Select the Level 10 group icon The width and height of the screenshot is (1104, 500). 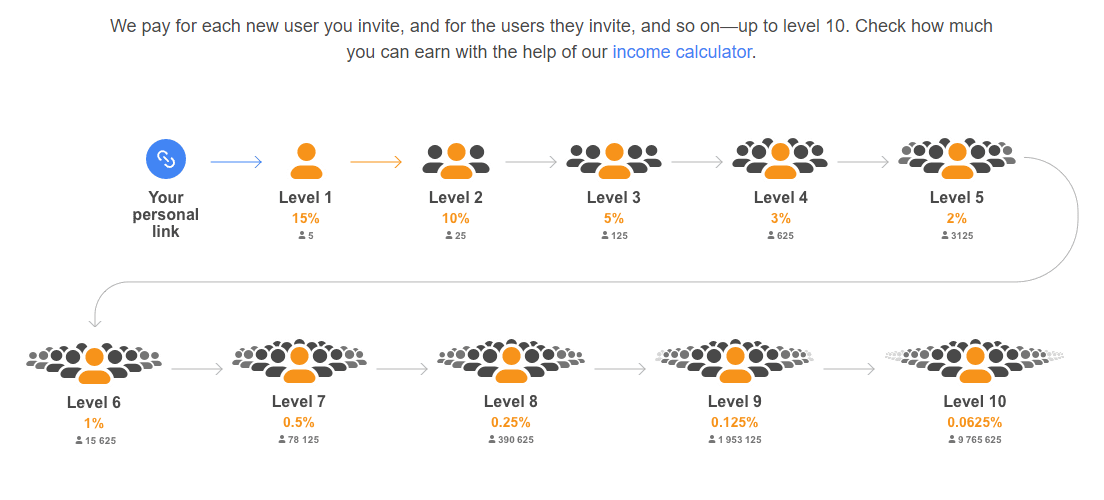click(974, 362)
